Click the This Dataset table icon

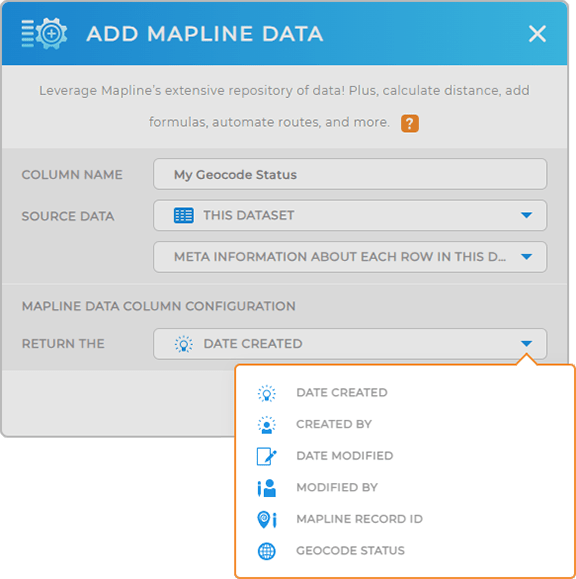coord(184,215)
